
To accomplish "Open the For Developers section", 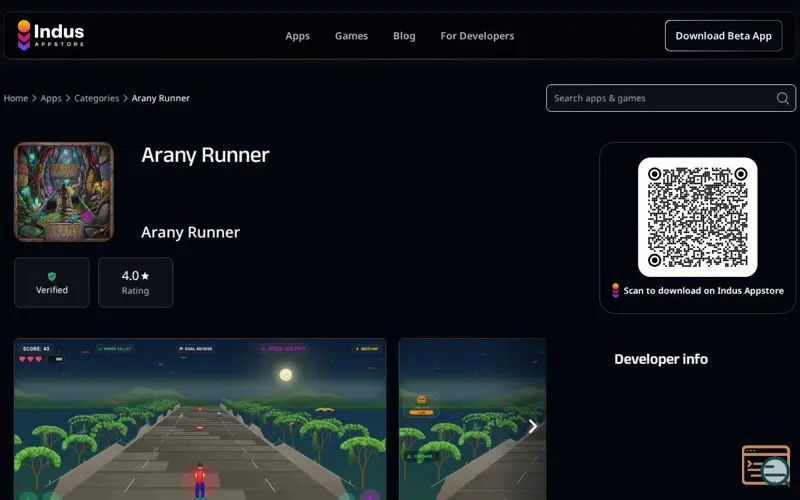I will tap(477, 36).
